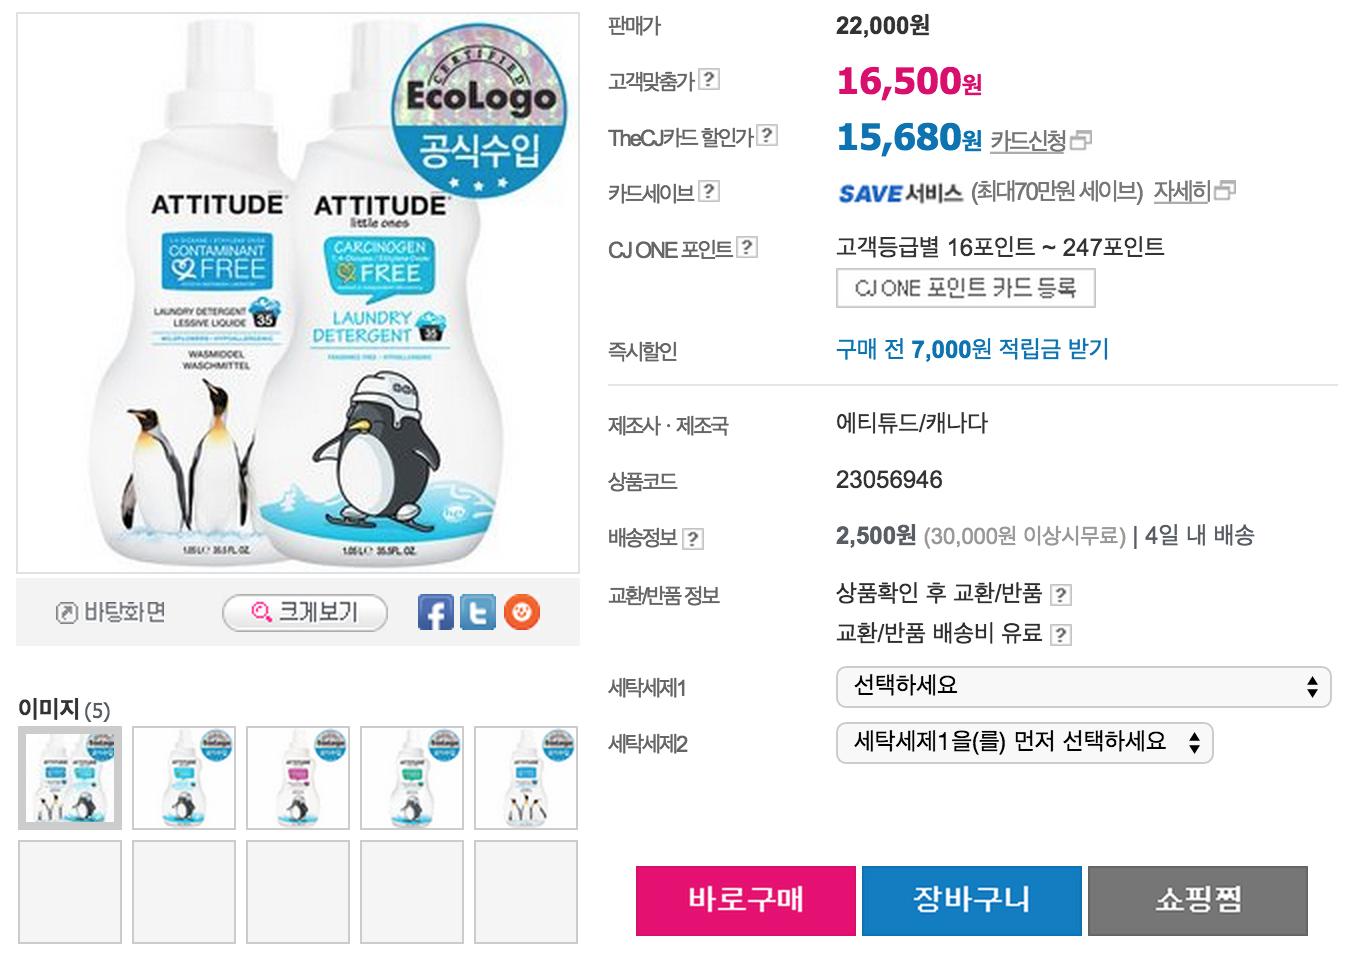Click CJ ONE 포인트 카드 등록 button
This screenshot has width=1352, height=956.
pyautogui.click(x=966, y=288)
